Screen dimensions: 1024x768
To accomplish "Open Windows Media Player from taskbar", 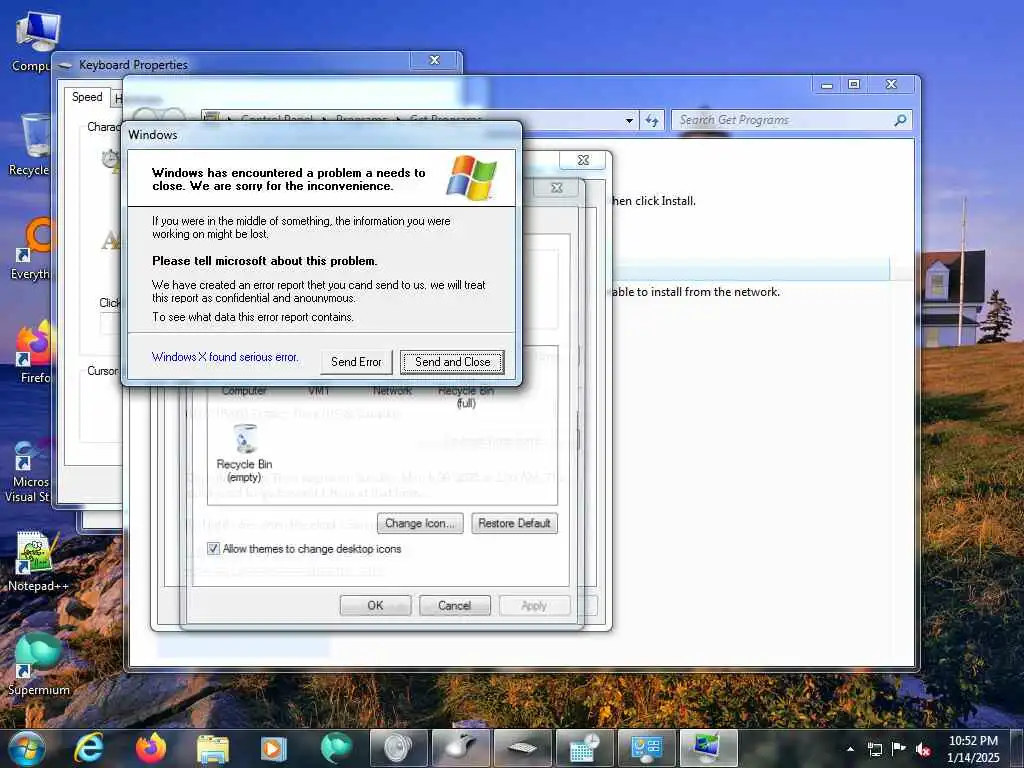I will [x=274, y=748].
